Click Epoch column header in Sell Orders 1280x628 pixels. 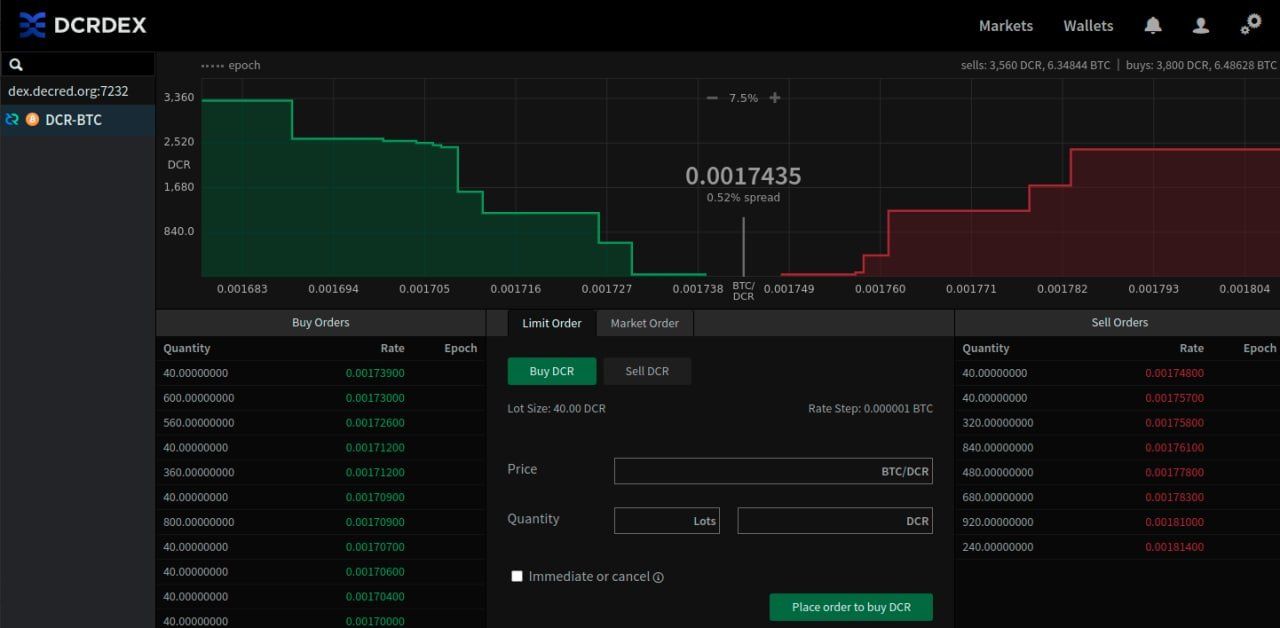(x=1259, y=349)
